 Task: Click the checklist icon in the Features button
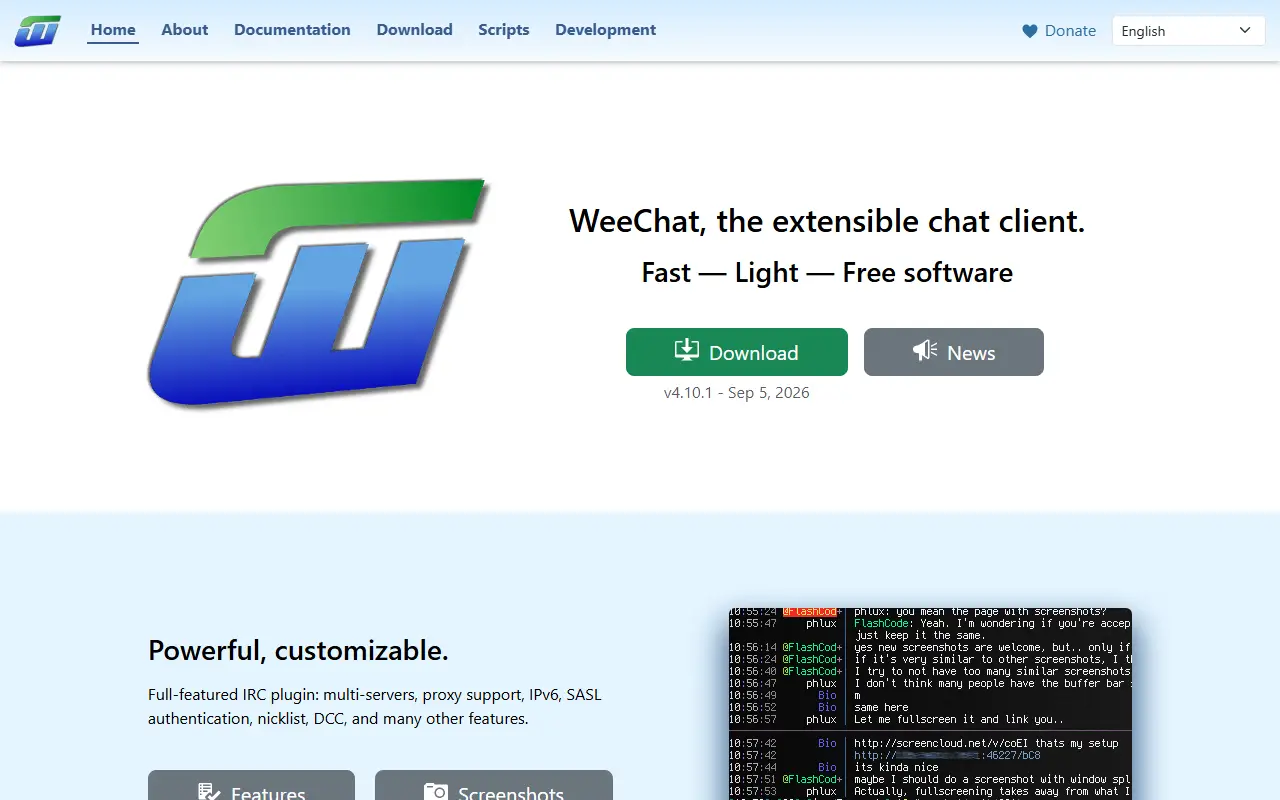click(209, 792)
